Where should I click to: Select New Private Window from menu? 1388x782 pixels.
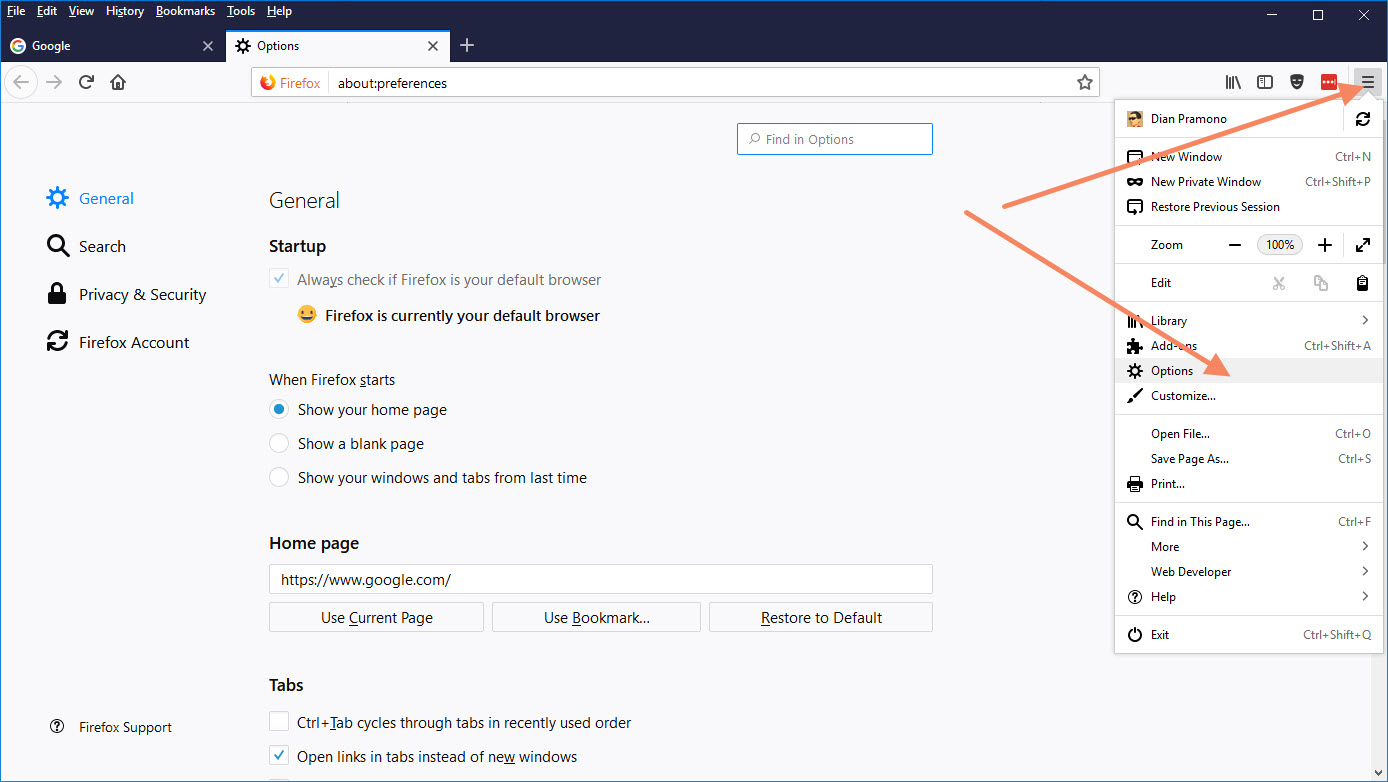click(1249, 182)
